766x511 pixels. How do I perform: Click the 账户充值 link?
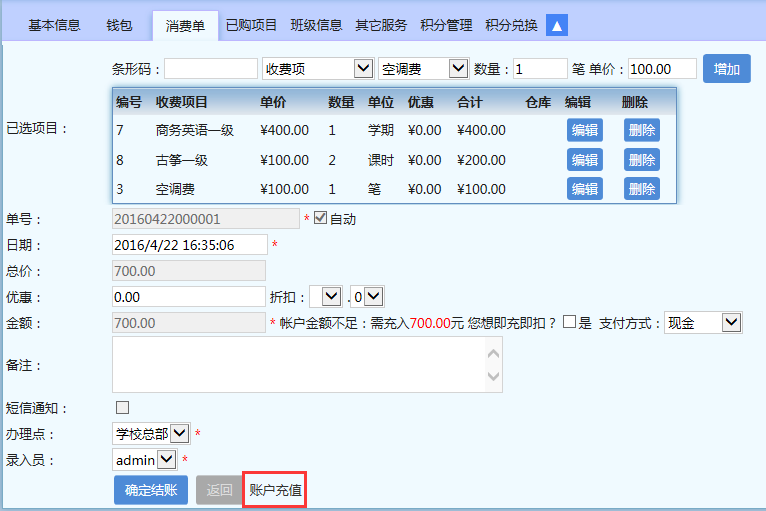click(275, 490)
